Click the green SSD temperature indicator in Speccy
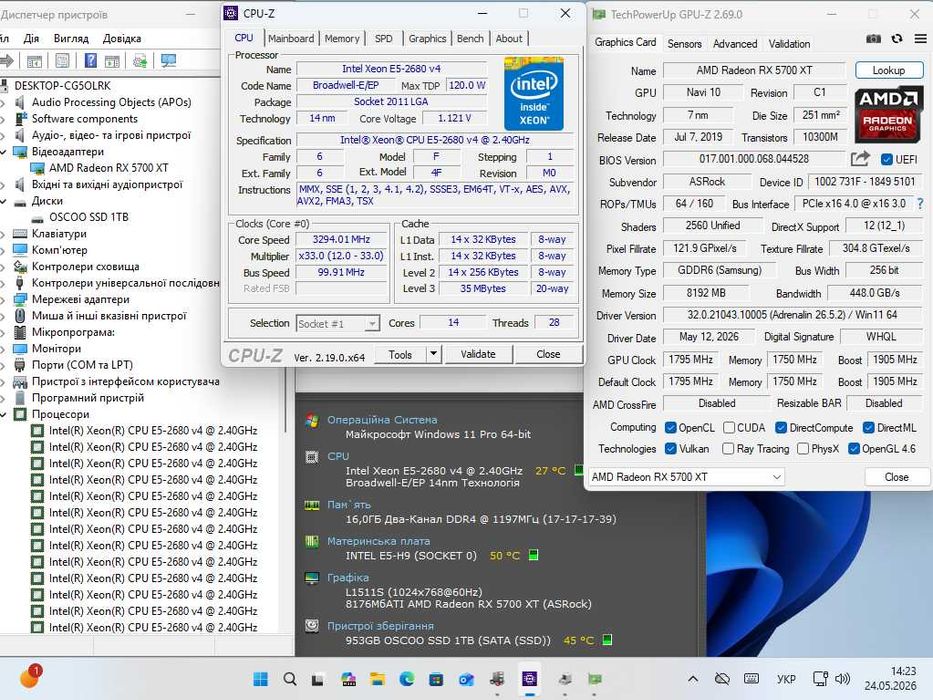This screenshot has width=933, height=700. pyautogui.click(x=608, y=640)
